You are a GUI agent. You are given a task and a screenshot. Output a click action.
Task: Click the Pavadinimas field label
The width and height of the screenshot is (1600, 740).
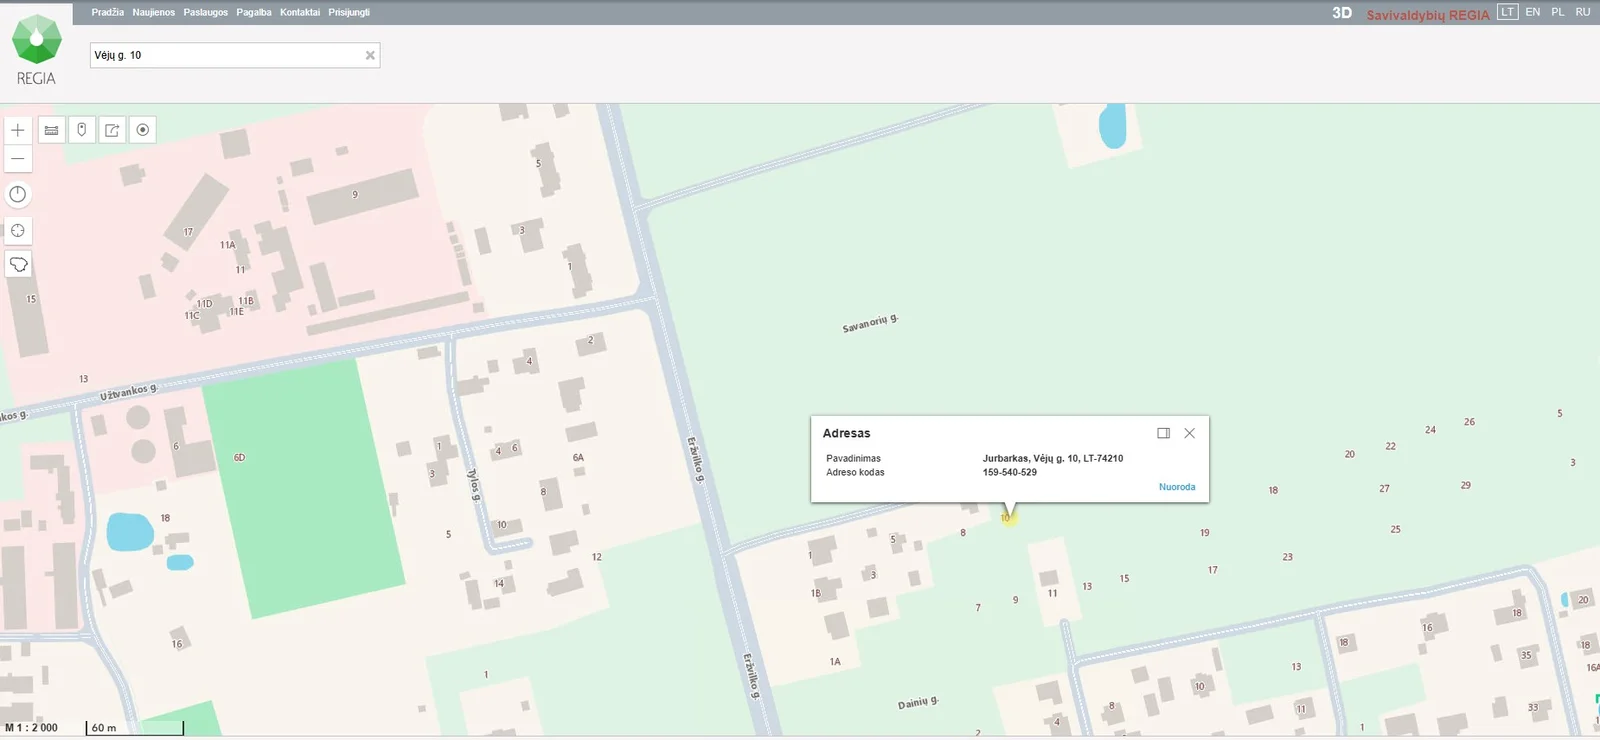[x=853, y=458]
